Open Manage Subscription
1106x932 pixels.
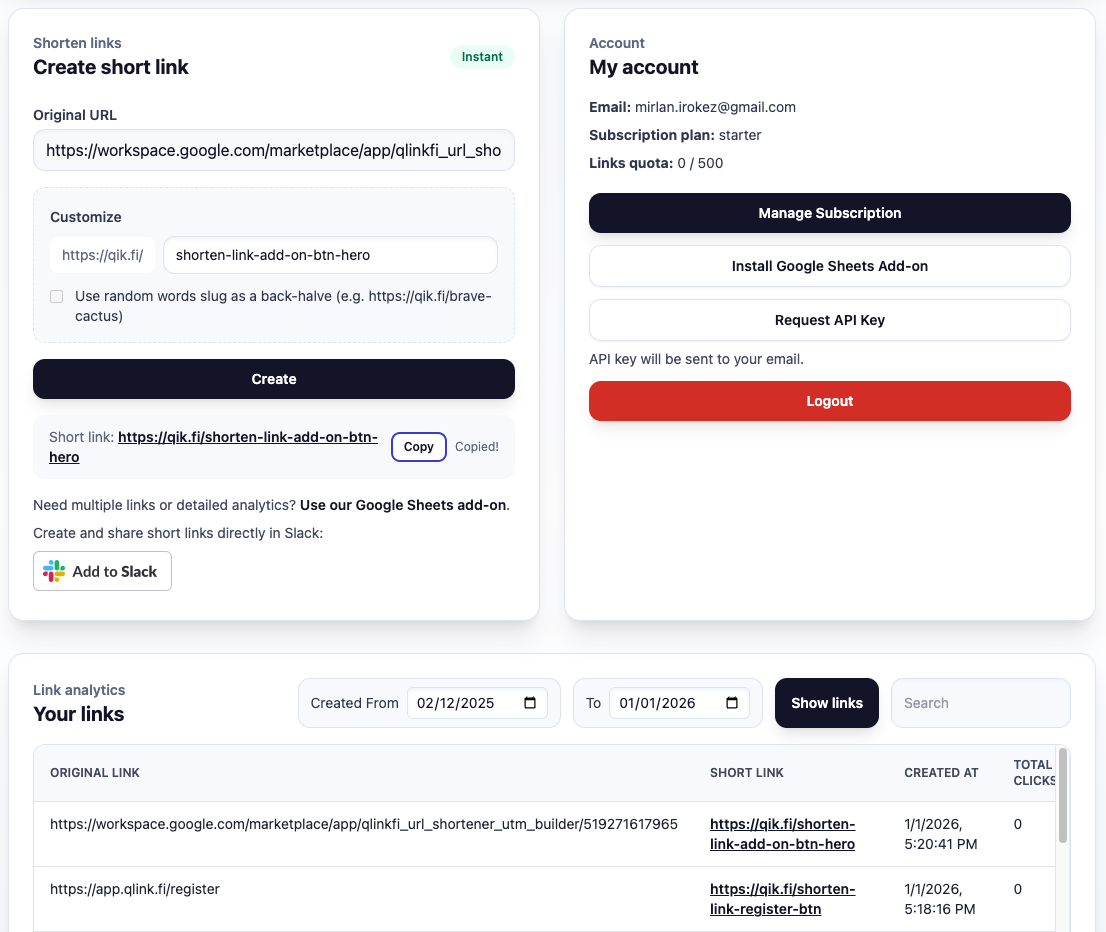point(829,213)
